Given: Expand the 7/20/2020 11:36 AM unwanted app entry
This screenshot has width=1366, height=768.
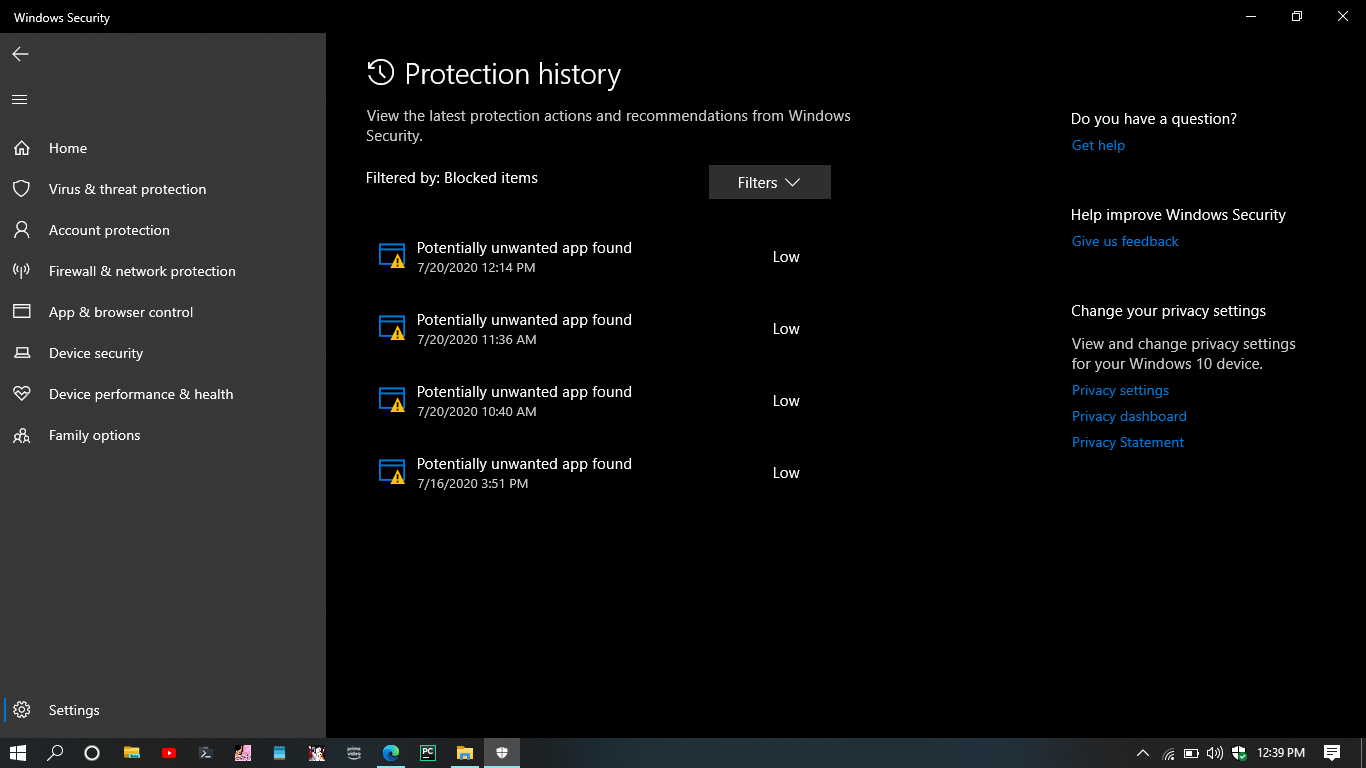Looking at the screenshot, I should tap(598, 329).
